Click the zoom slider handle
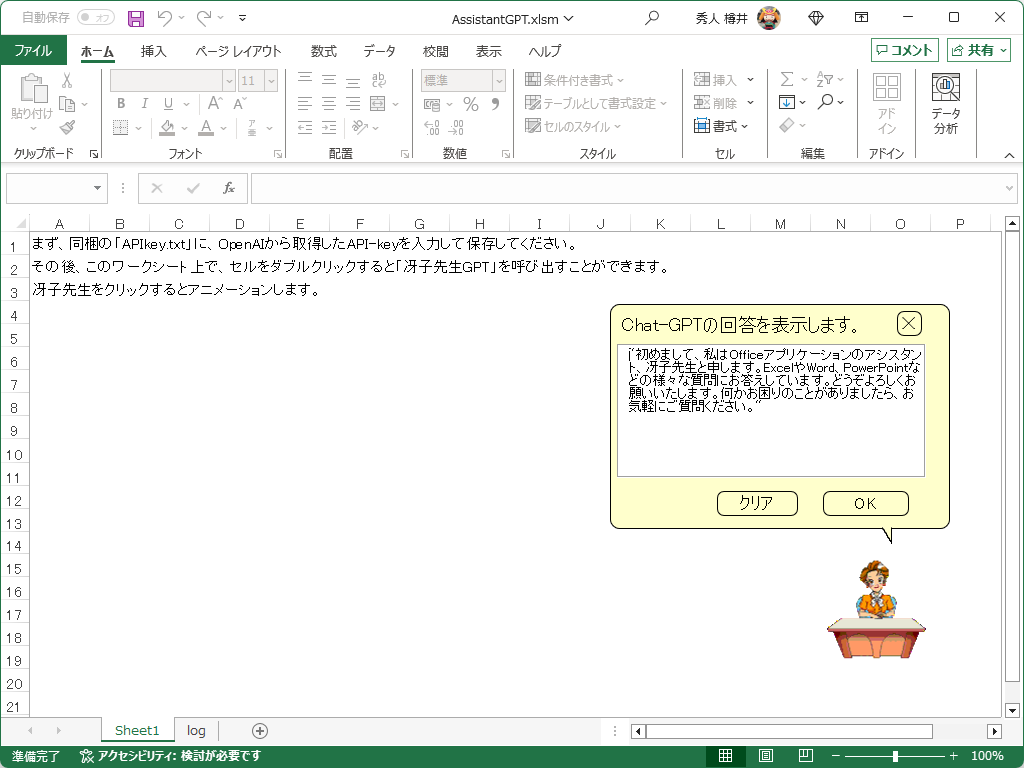1024x768 pixels. click(x=895, y=756)
